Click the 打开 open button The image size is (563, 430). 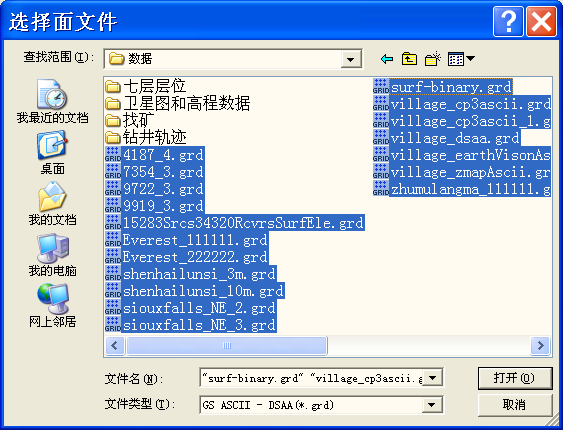515,378
